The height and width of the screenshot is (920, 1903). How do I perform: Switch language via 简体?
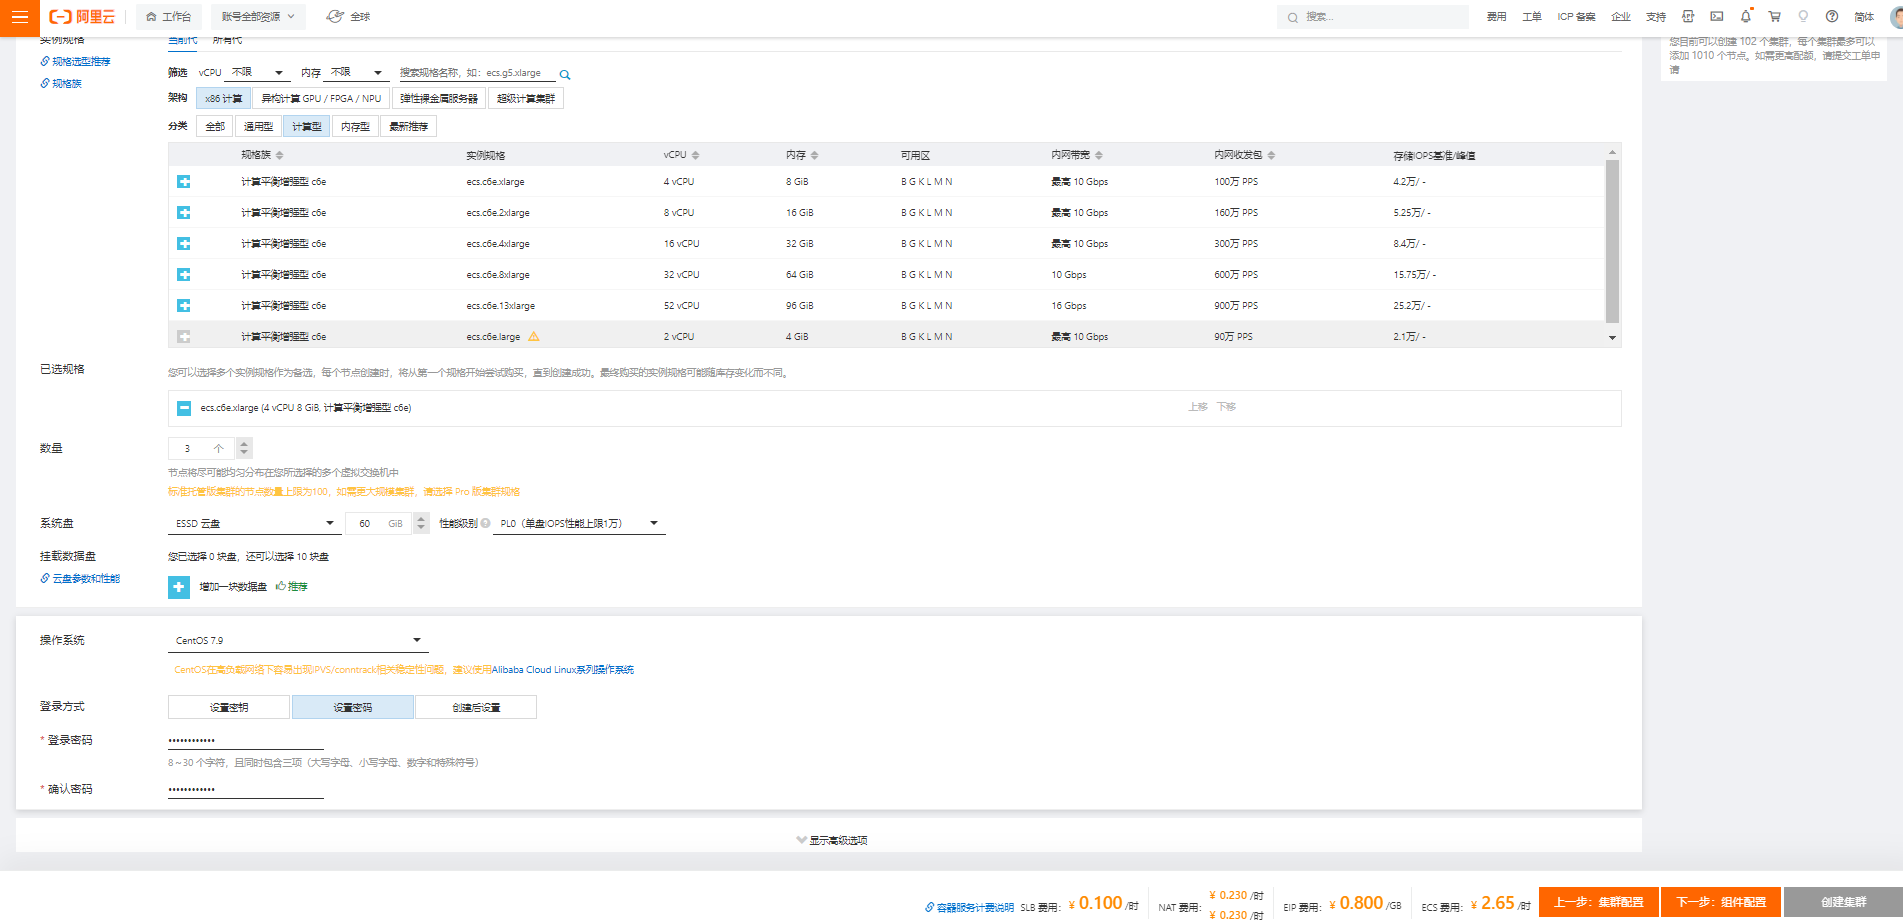[x=1864, y=17]
